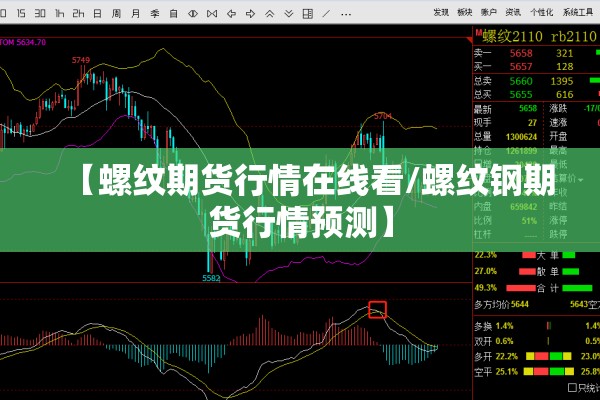Image resolution: width=600 pixels, height=400 pixels.
Task: Click the double up chevron icon
Action: [x=269, y=14]
